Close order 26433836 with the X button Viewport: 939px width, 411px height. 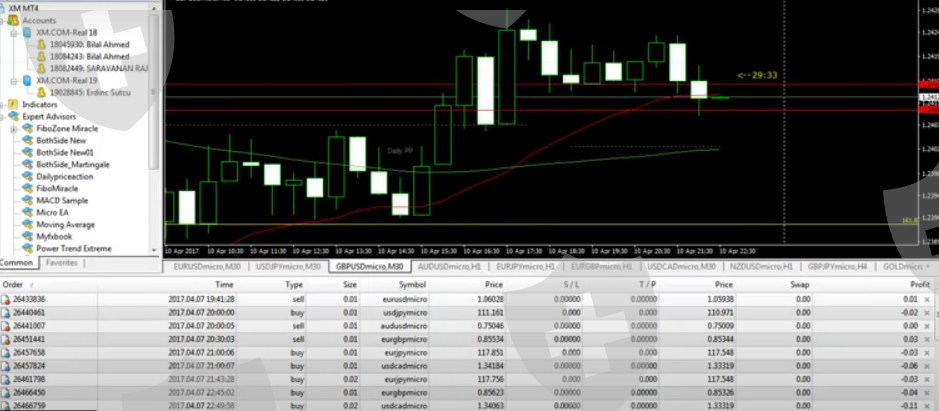[x=927, y=299]
